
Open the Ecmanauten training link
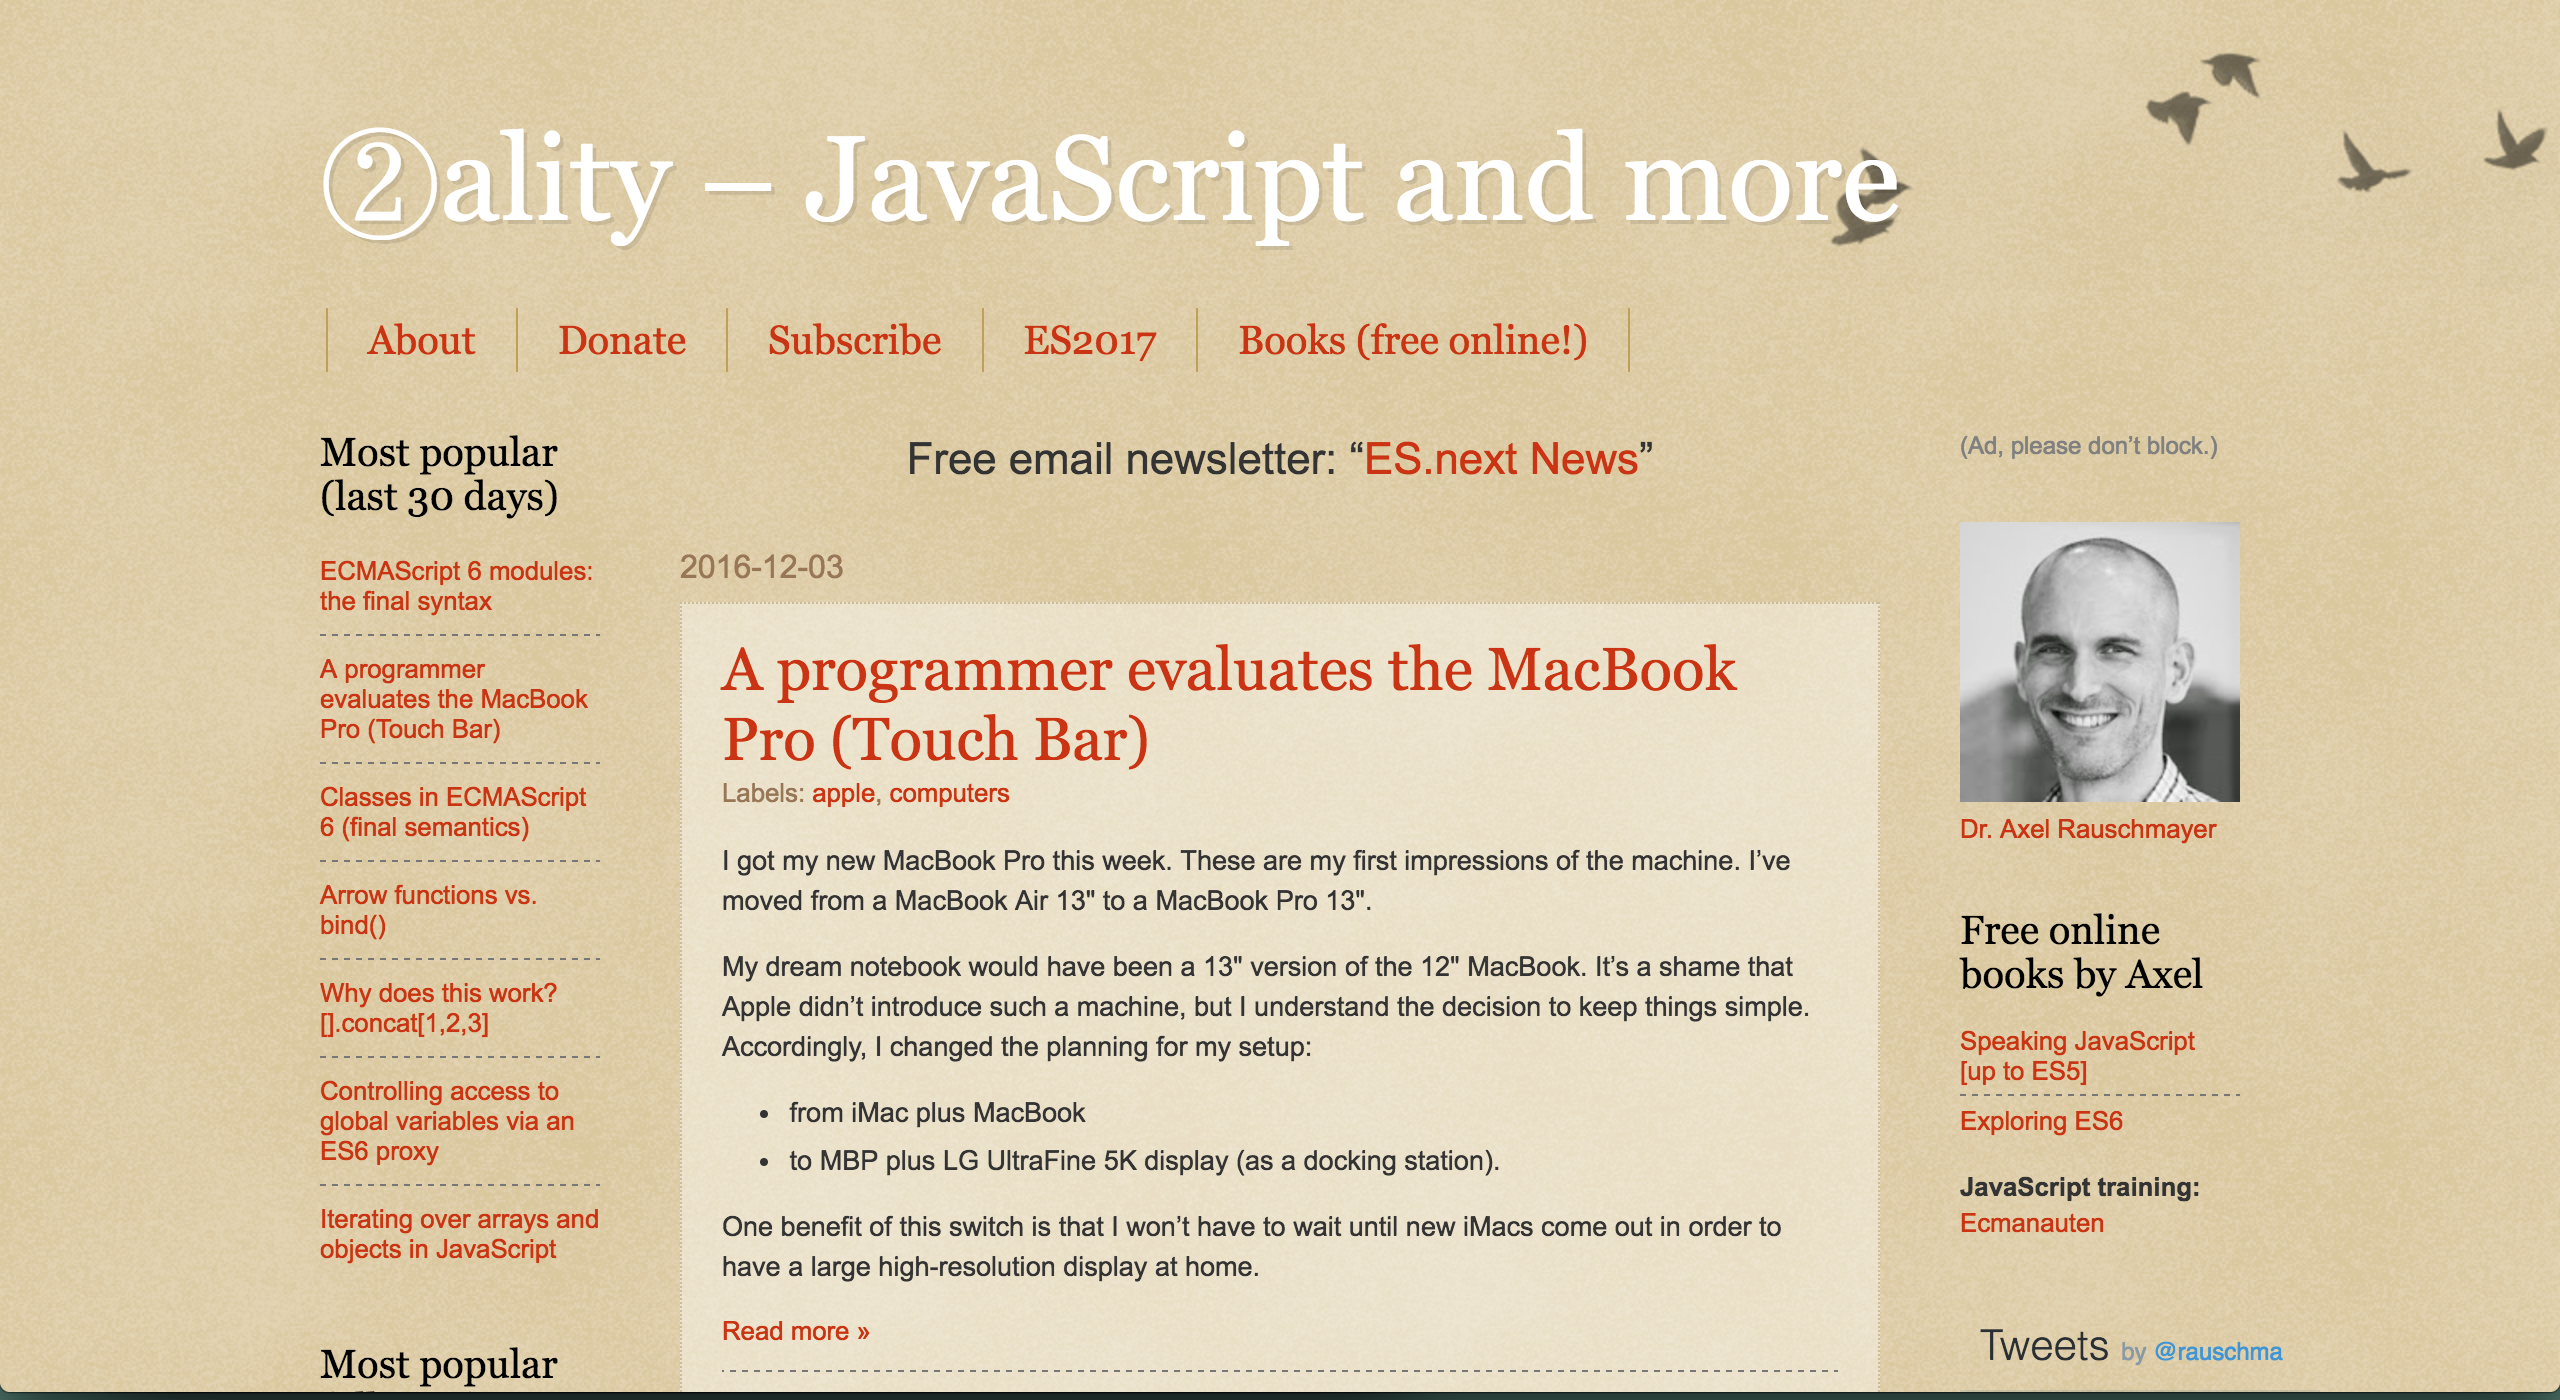click(2032, 1223)
